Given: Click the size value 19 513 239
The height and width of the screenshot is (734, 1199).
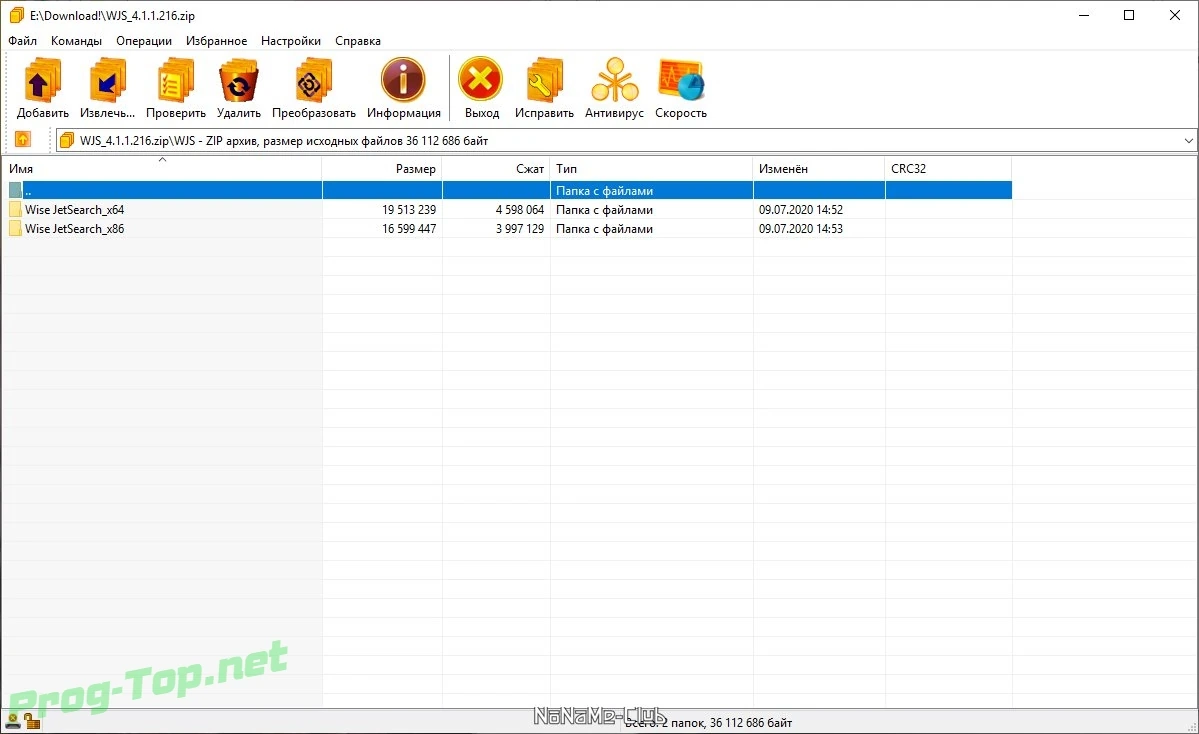Looking at the screenshot, I should [x=409, y=209].
